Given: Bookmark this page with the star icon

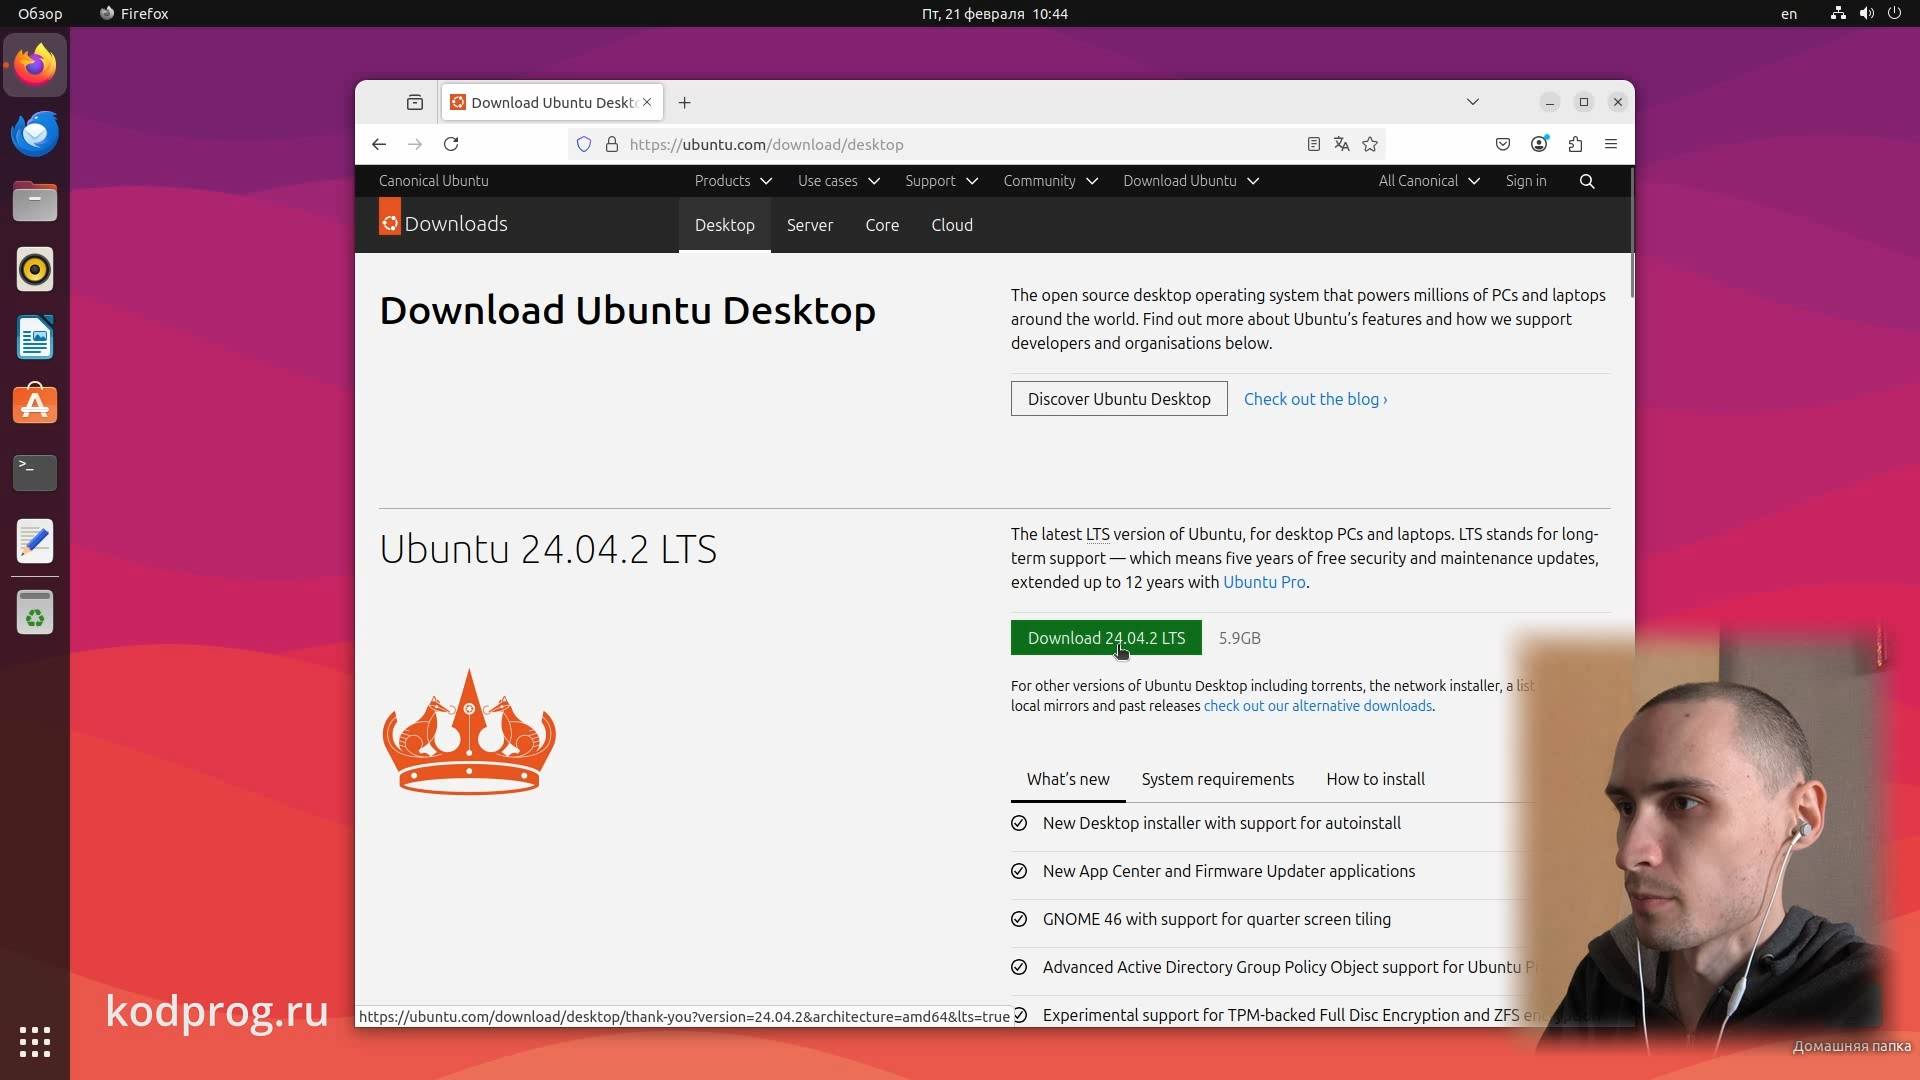Looking at the screenshot, I should (x=1370, y=144).
